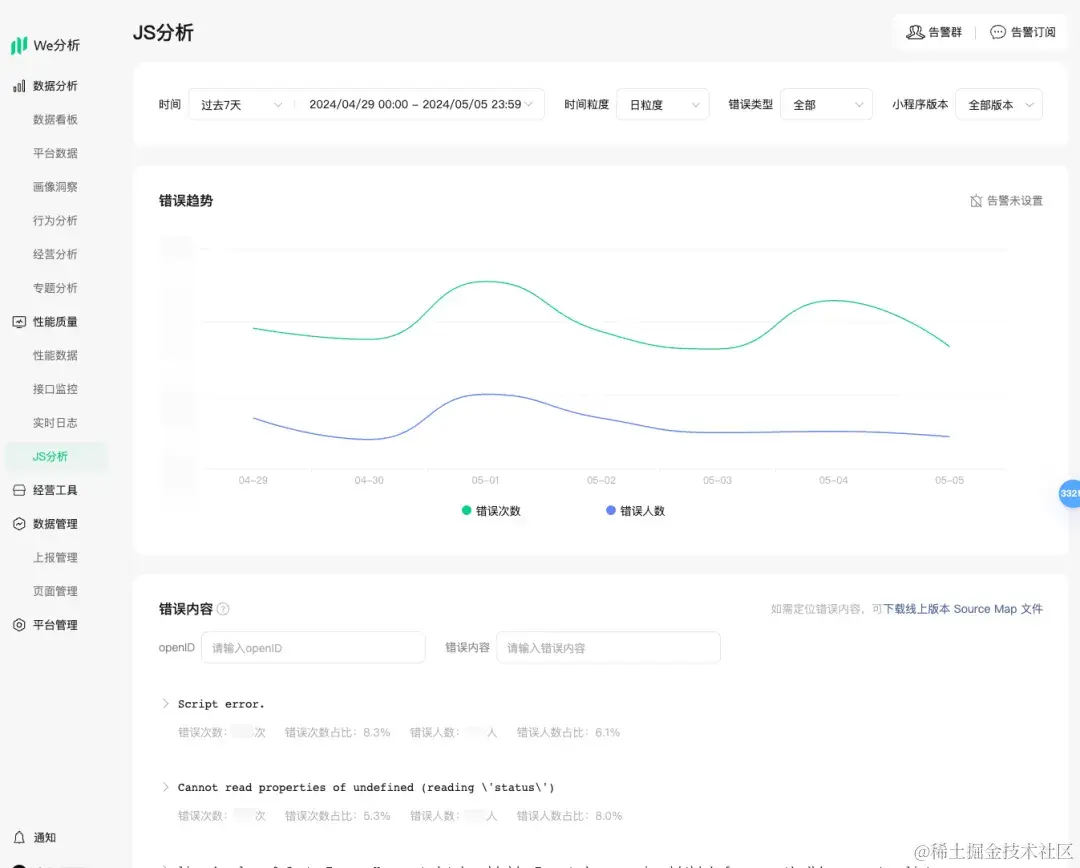Click the 平台管理 gear icon
This screenshot has height=868, width=1080.
pyautogui.click(x=19, y=625)
